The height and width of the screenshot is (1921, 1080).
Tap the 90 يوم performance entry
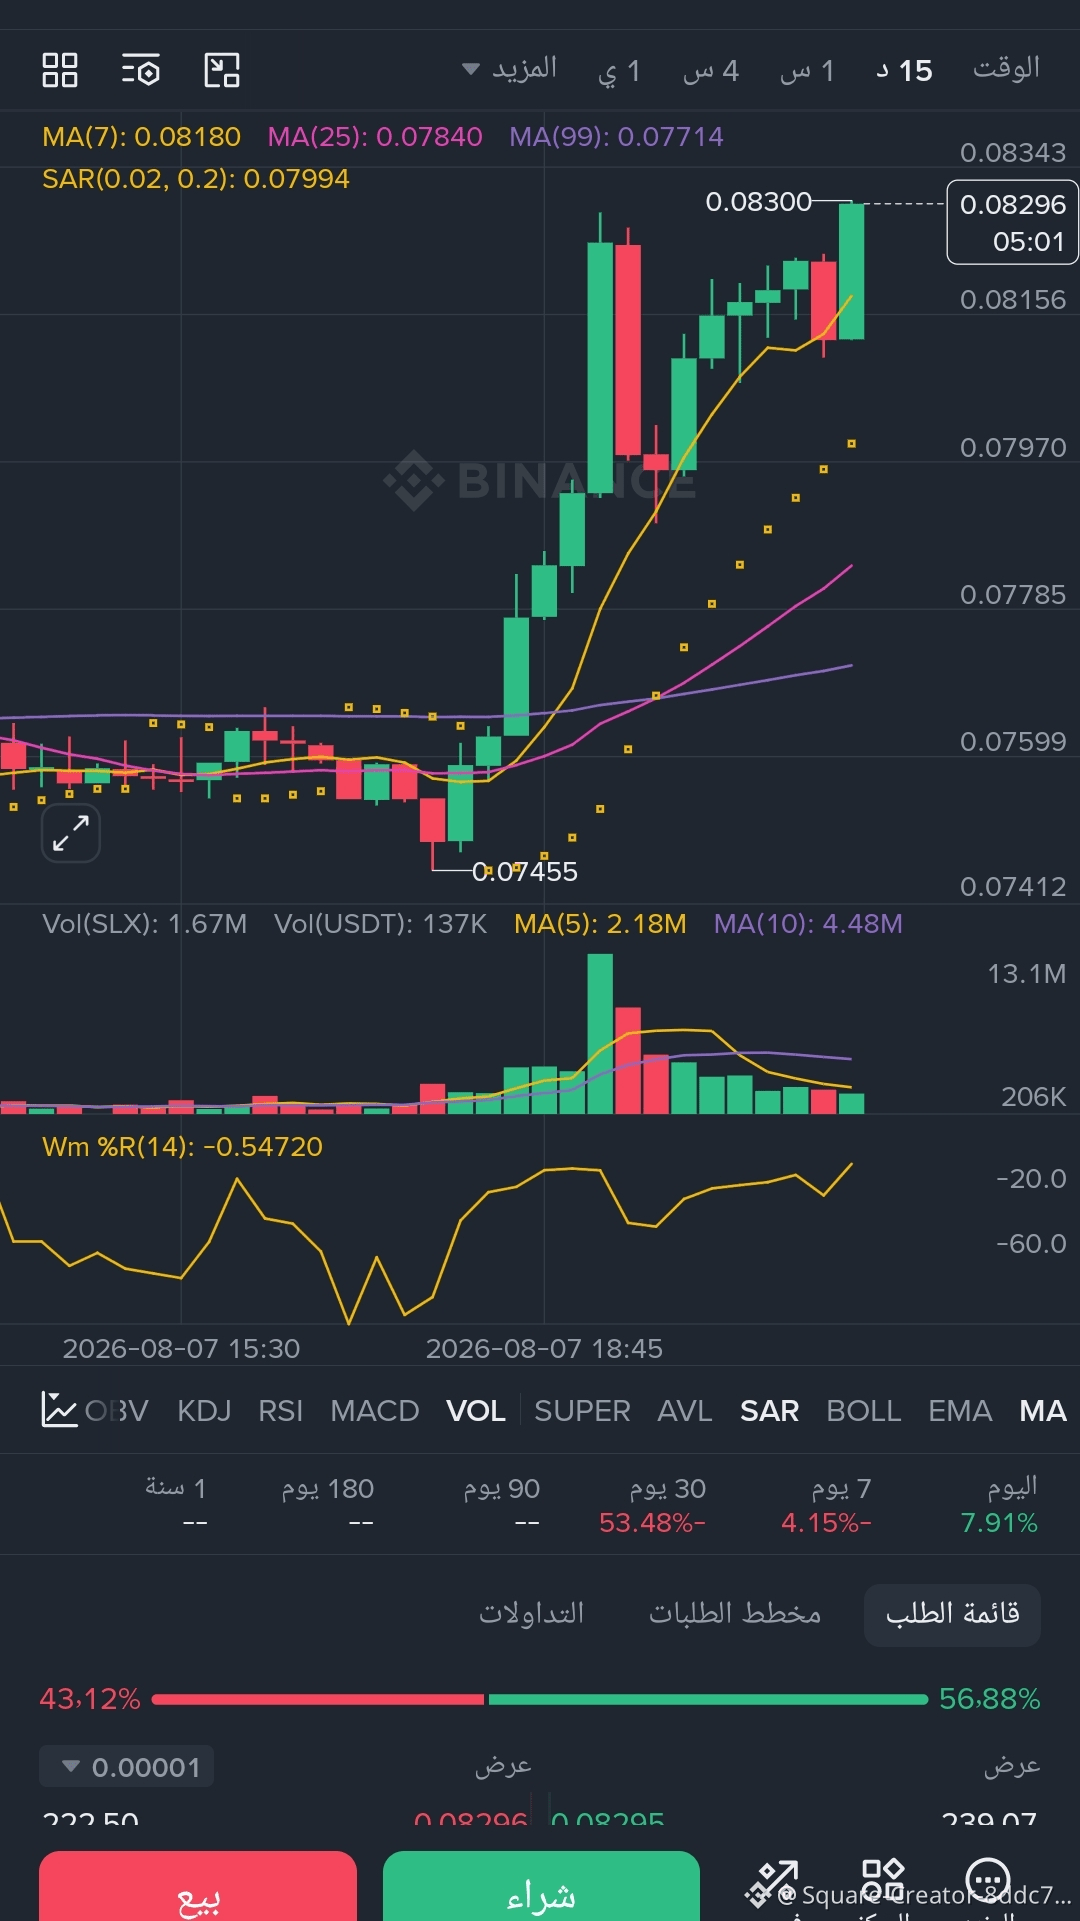501,1505
